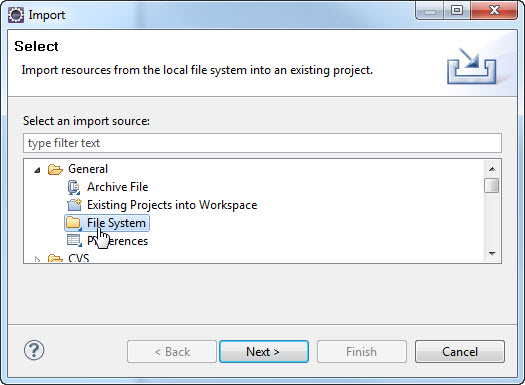The image size is (525, 385).
Task: Click the Existing Projects into Workspace icon
Action: (74, 205)
